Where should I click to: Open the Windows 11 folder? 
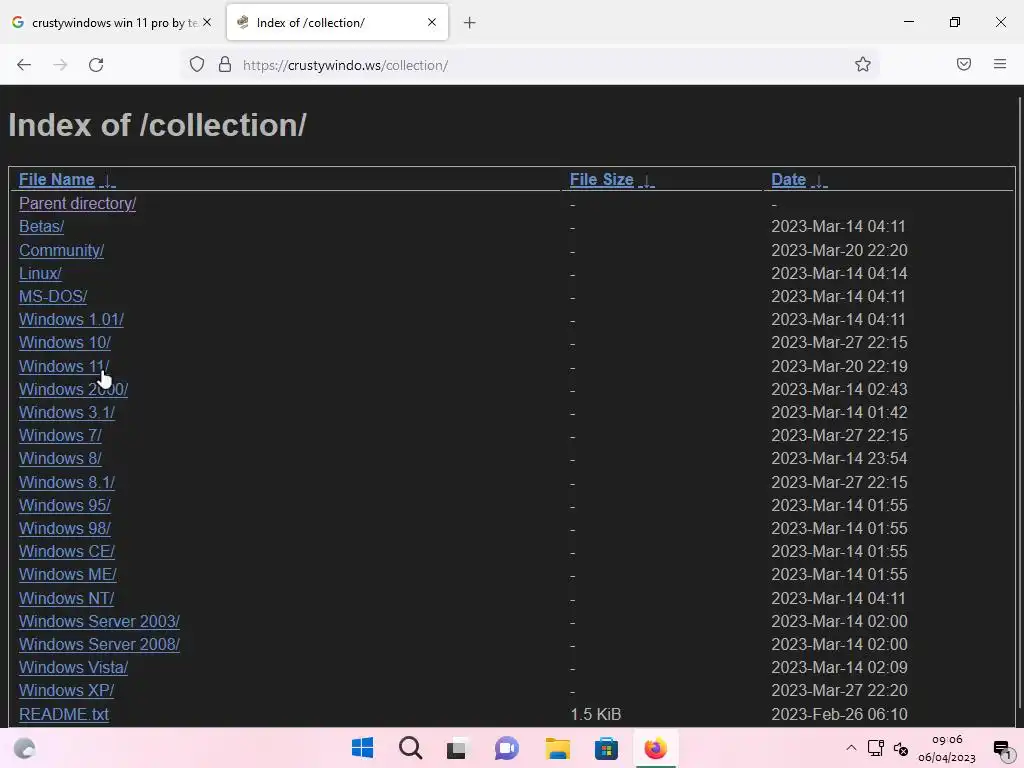pos(64,366)
